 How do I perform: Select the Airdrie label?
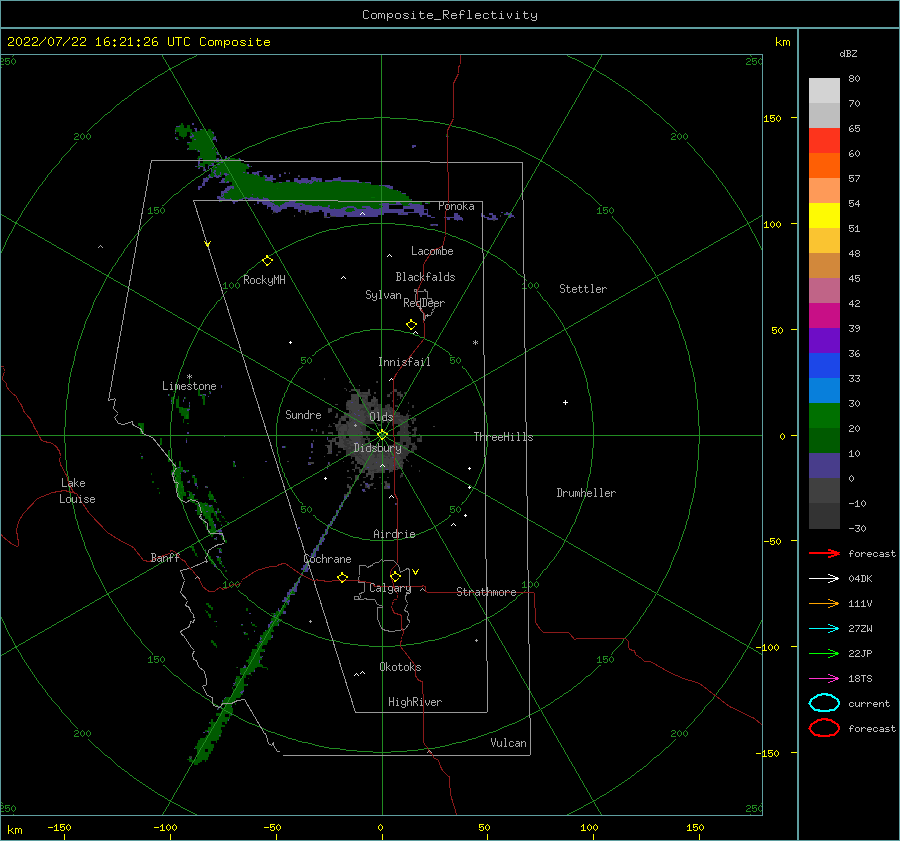[x=394, y=534]
